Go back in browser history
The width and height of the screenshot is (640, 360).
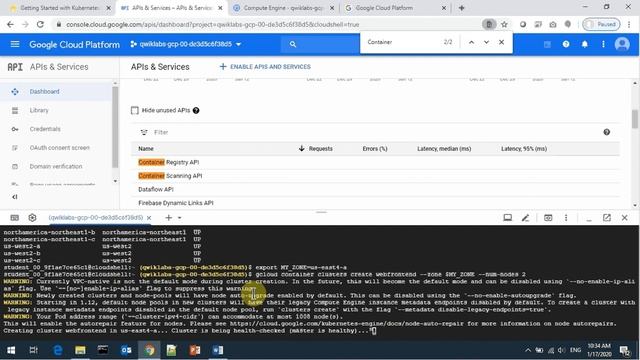tap(10, 24)
